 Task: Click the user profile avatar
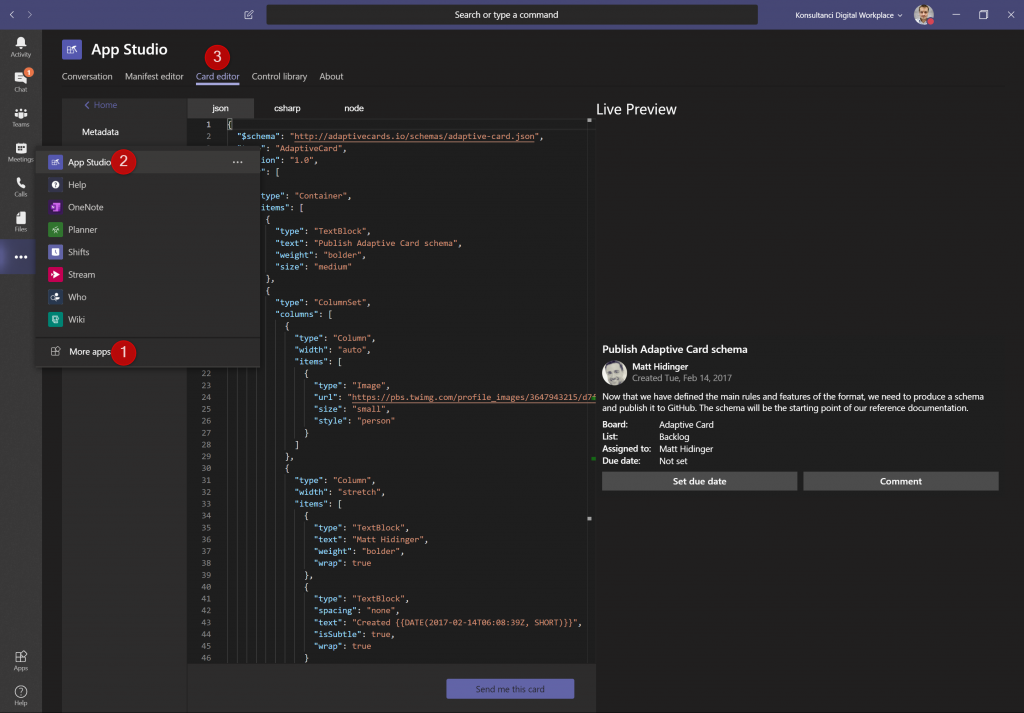924,15
